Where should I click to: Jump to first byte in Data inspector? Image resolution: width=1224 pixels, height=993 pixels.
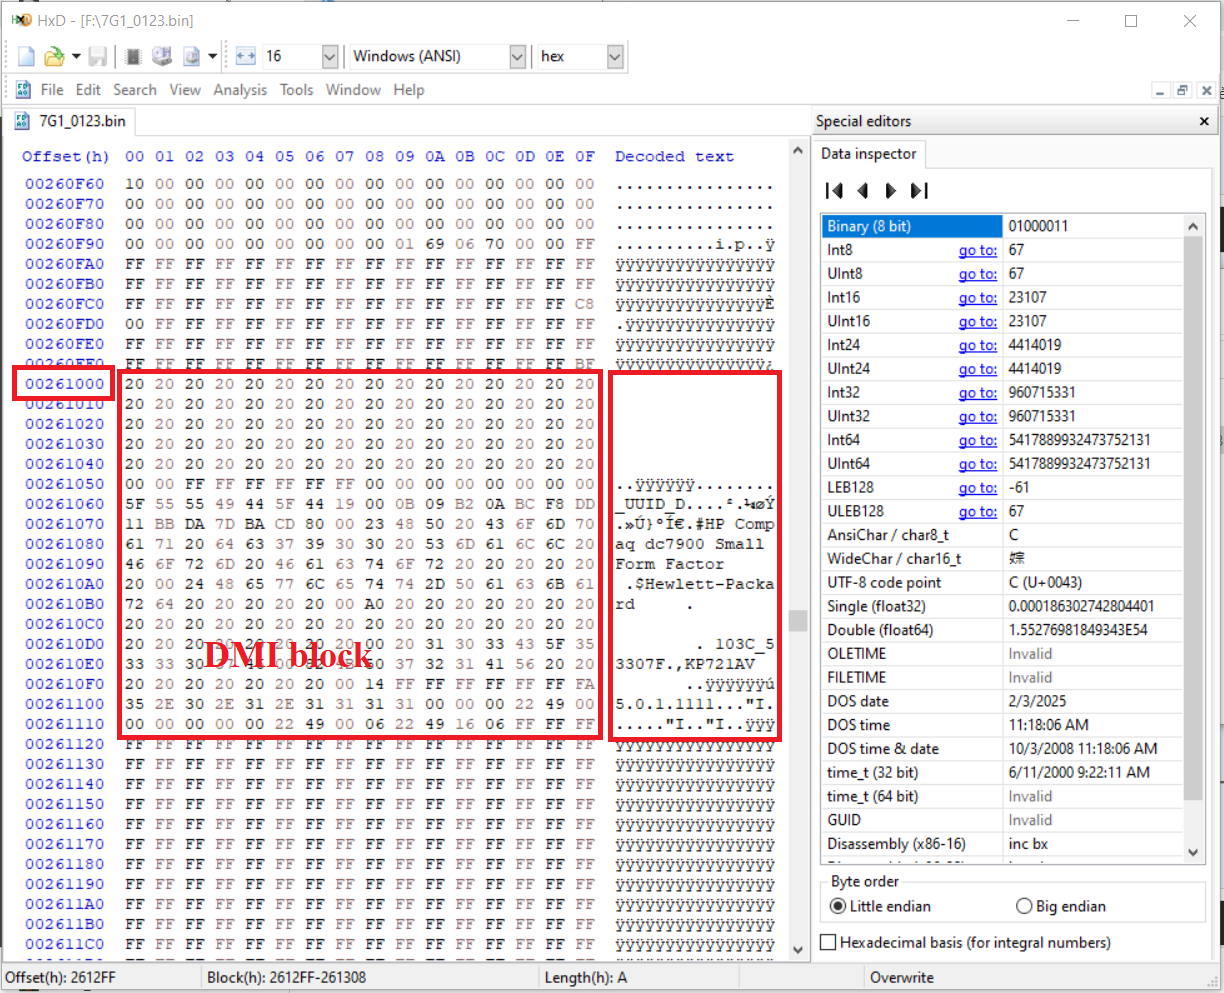pyautogui.click(x=834, y=191)
